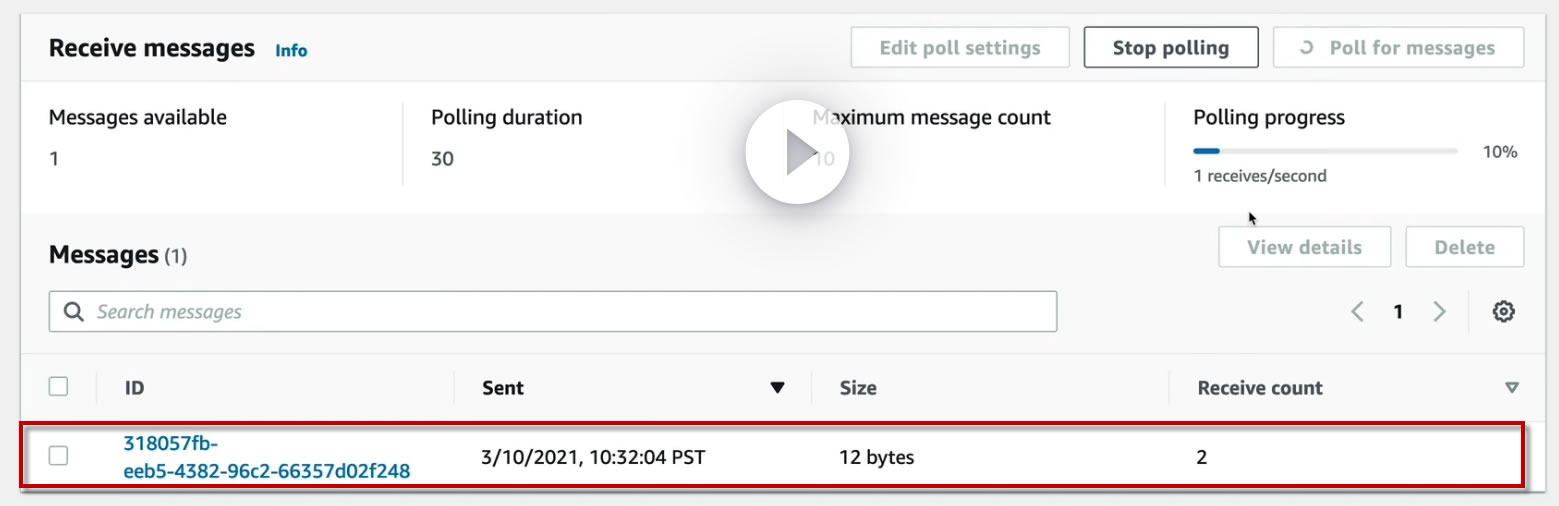Select all messages with the header checkbox
Image resolution: width=1559 pixels, height=506 pixels.
[59, 387]
